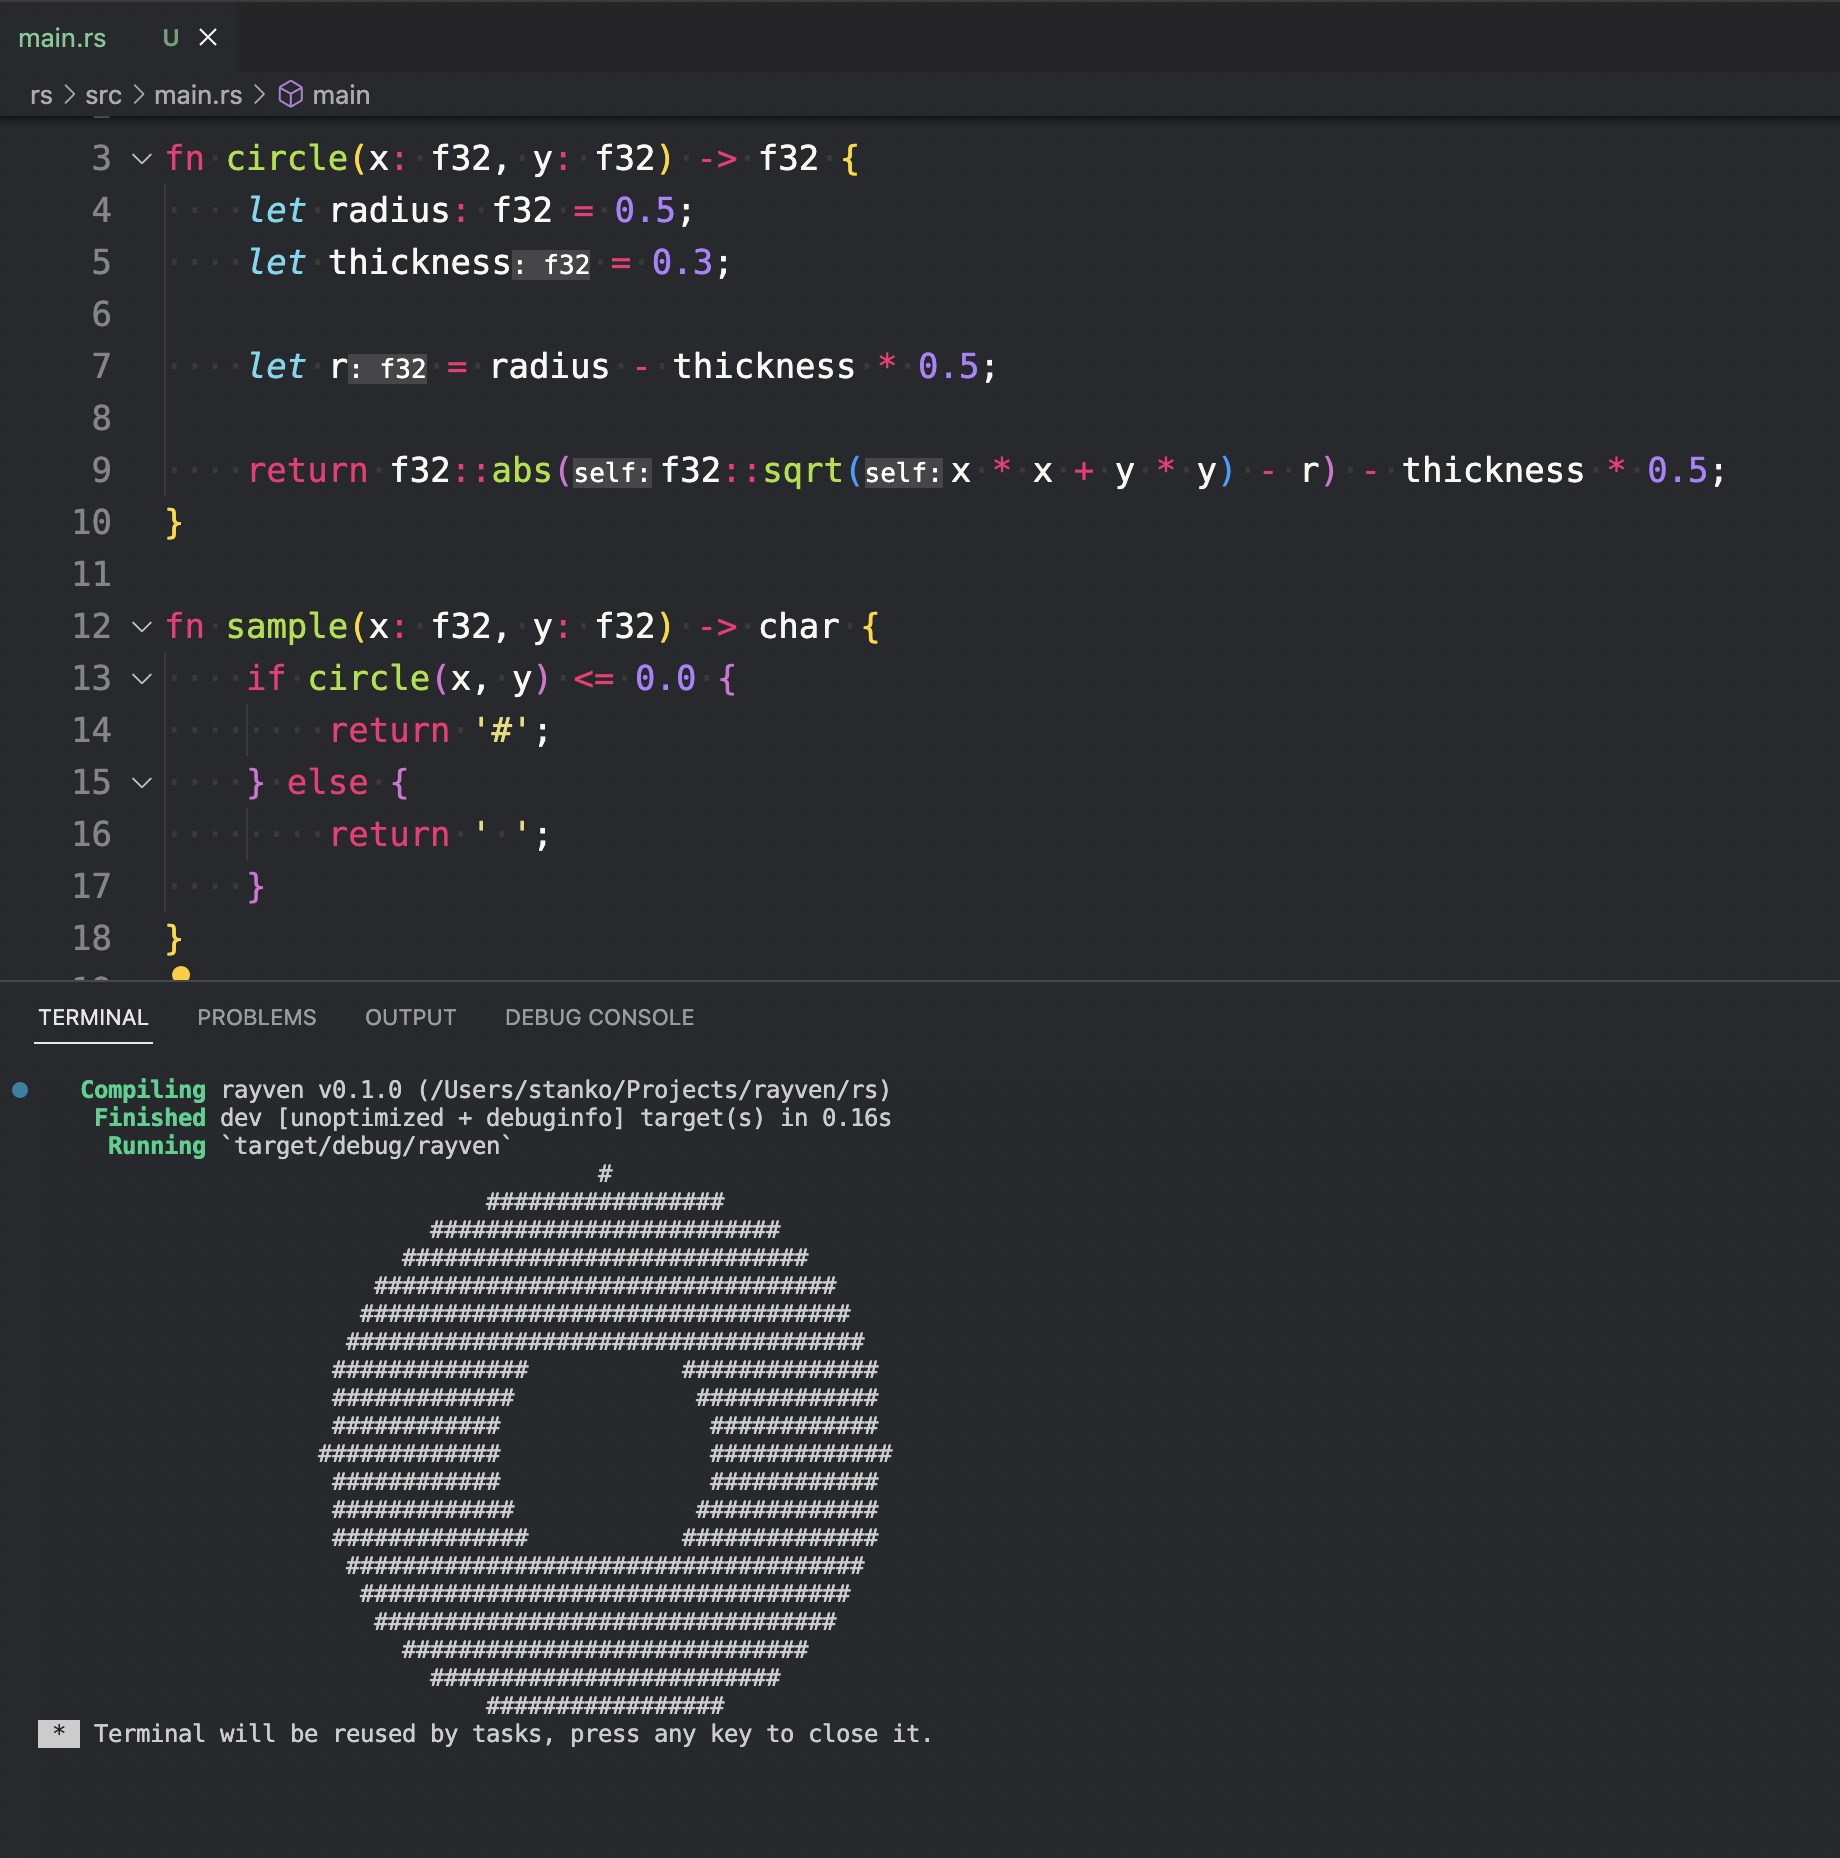Click the 0.3 thickness value

(682, 262)
